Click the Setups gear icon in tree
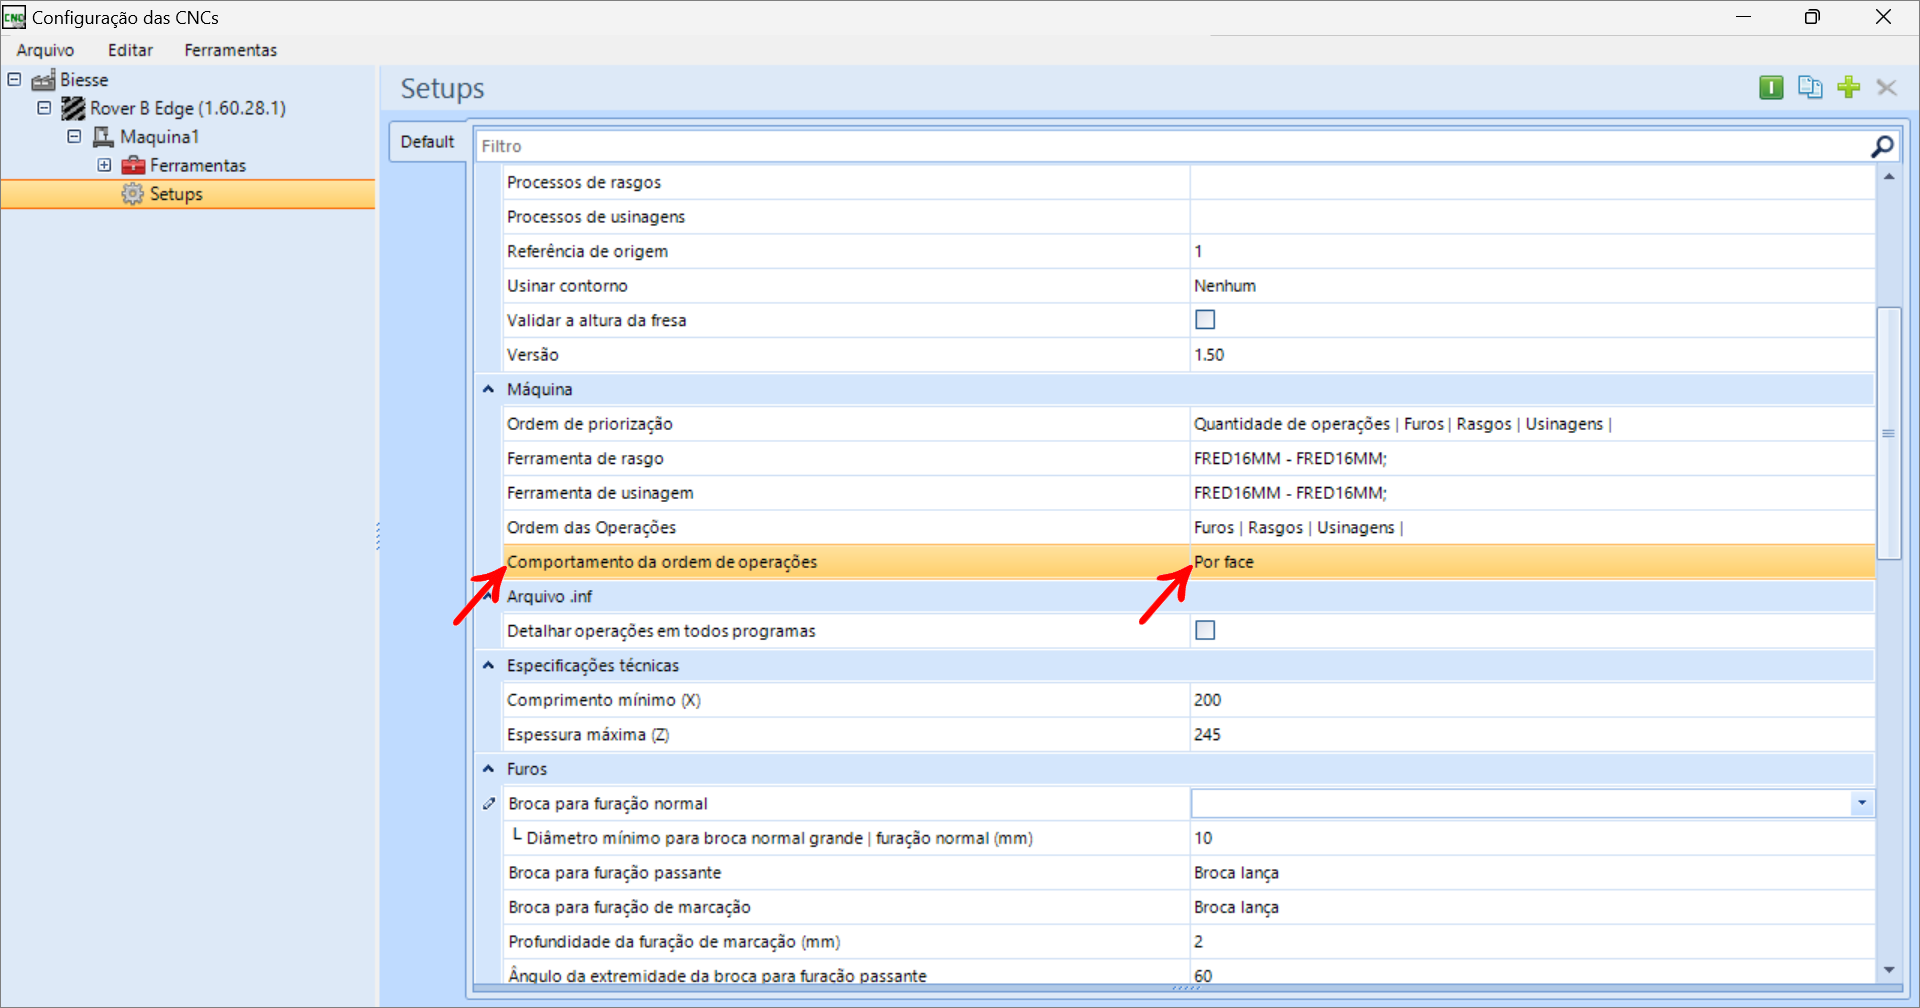The width and height of the screenshot is (1920, 1008). pyautogui.click(x=133, y=194)
